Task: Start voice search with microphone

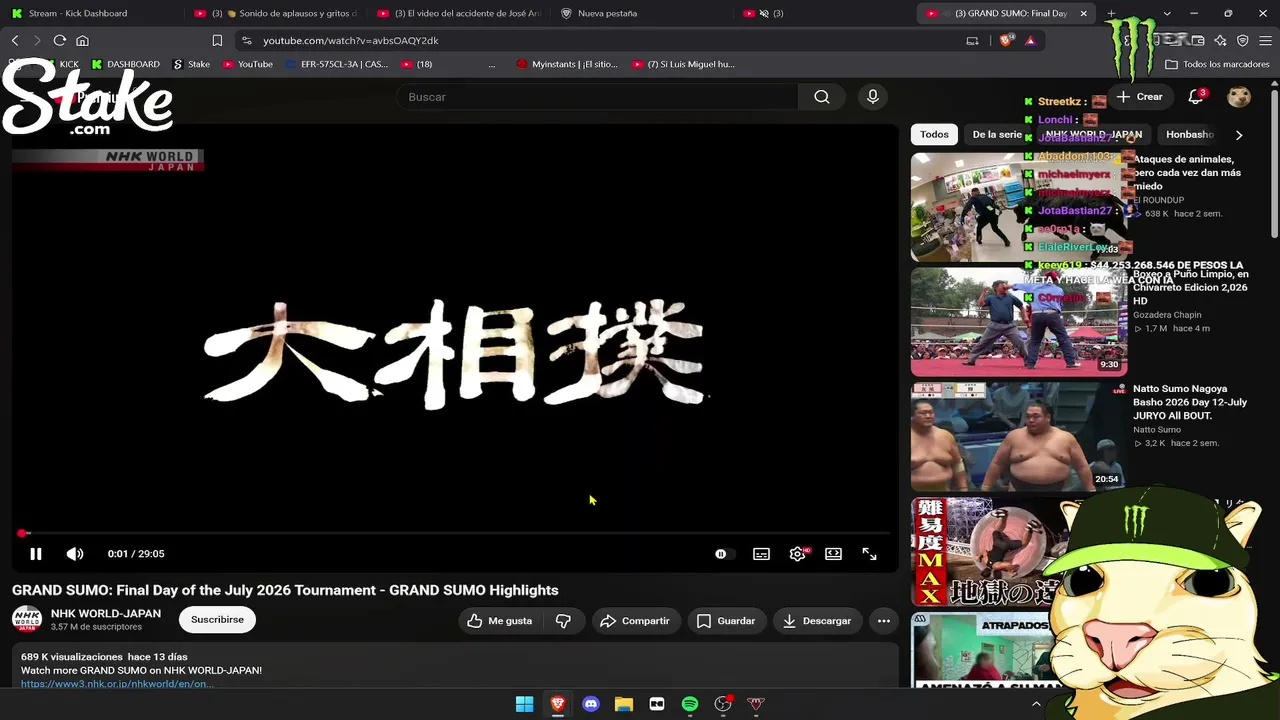Action: pos(873,97)
